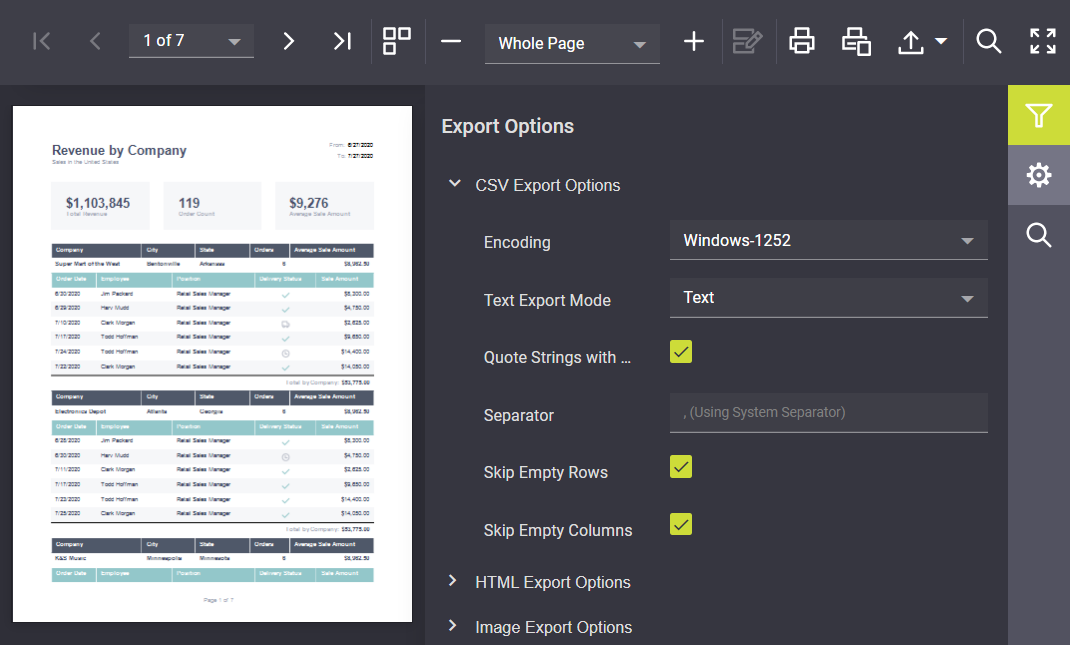This screenshot has height=645, width=1070.
Task: Click the Export Options heading
Action: click(x=508, y=126)
